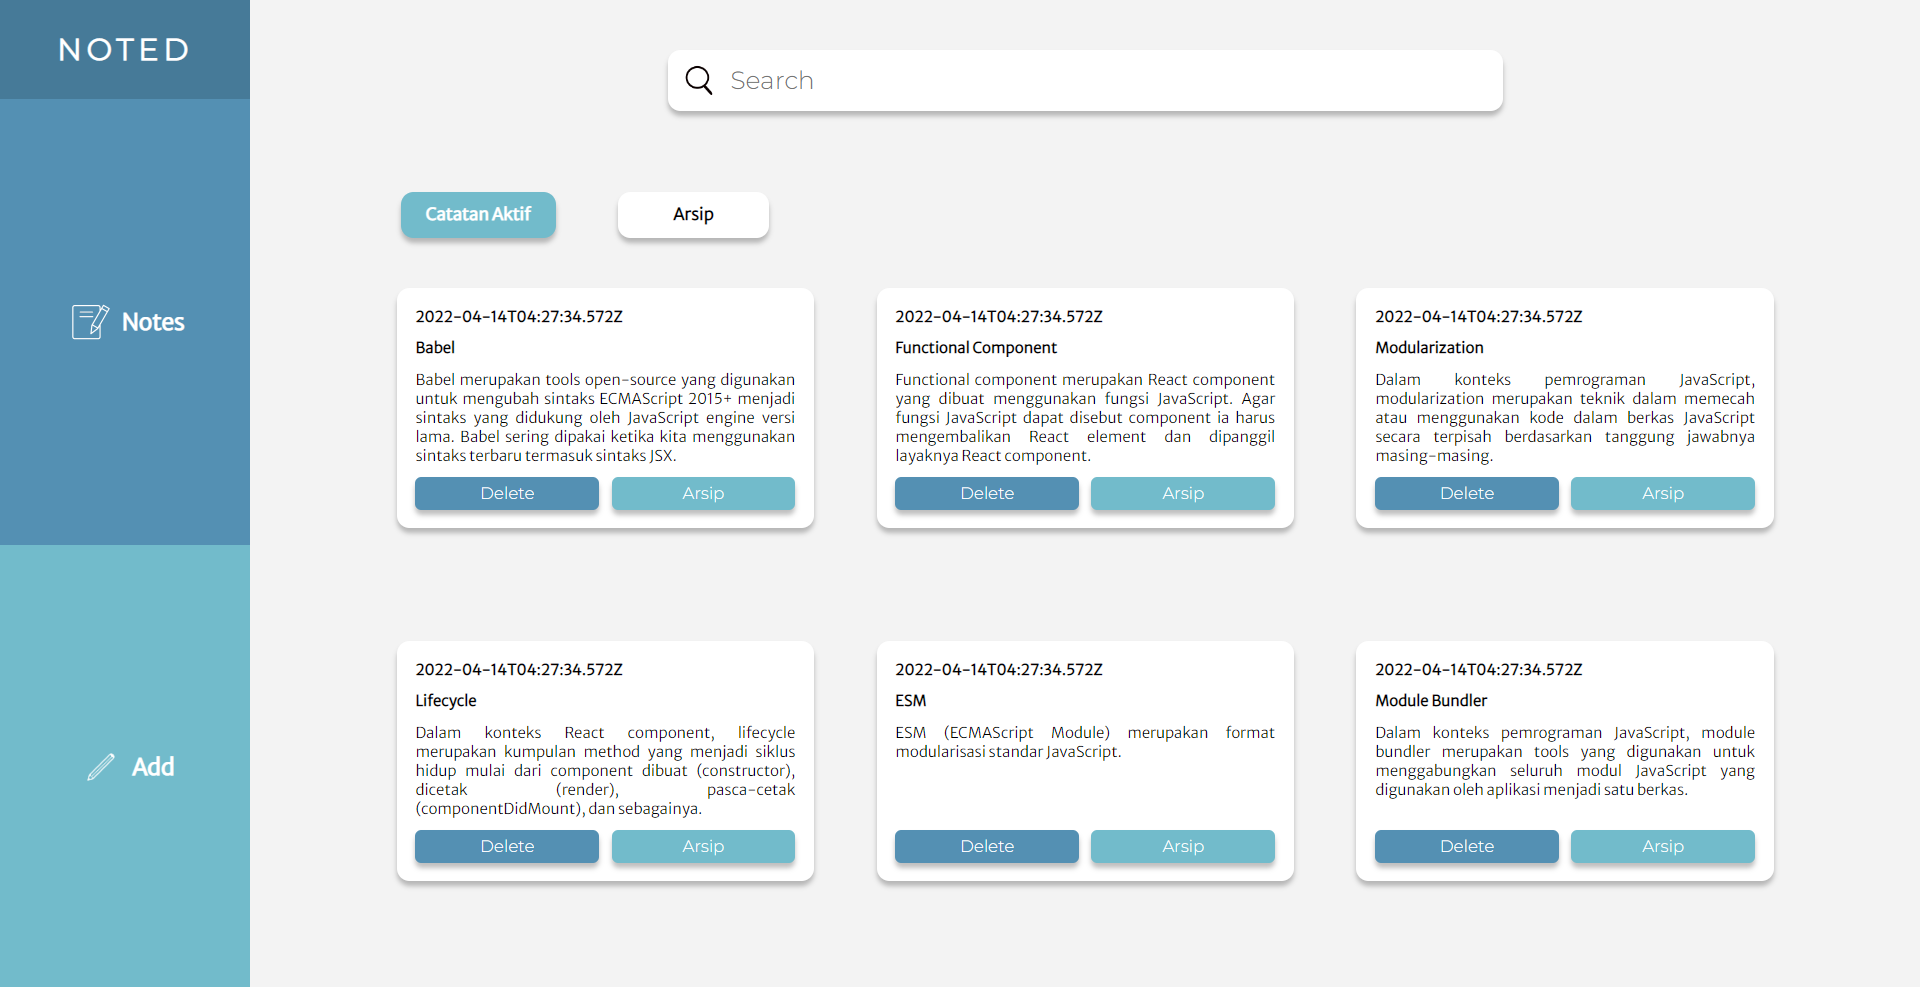Archive the Modularization note
The height and width of the screenshot is (987, 1920).
pyautogui.click(x=1663, y=493)
